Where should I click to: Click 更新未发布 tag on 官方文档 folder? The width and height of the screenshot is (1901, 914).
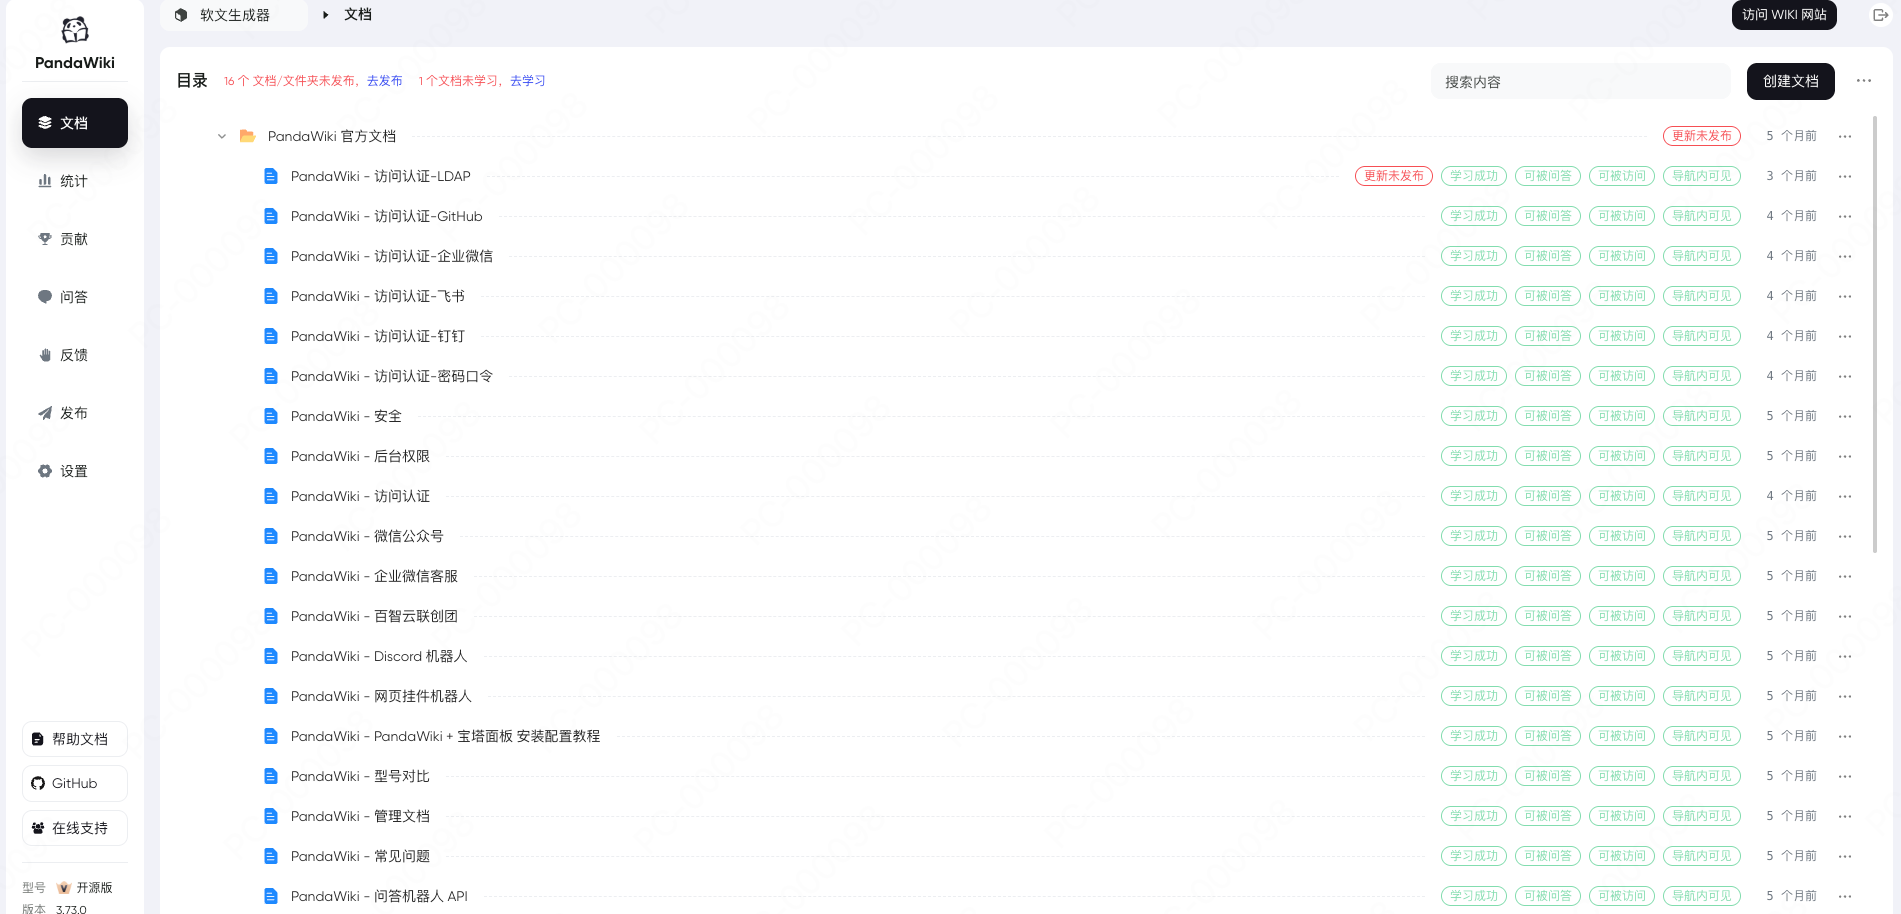[1702, 136]
